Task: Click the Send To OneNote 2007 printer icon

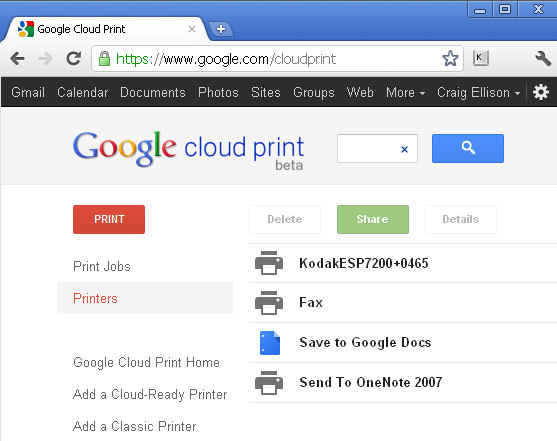Action: tap(269, 383)
